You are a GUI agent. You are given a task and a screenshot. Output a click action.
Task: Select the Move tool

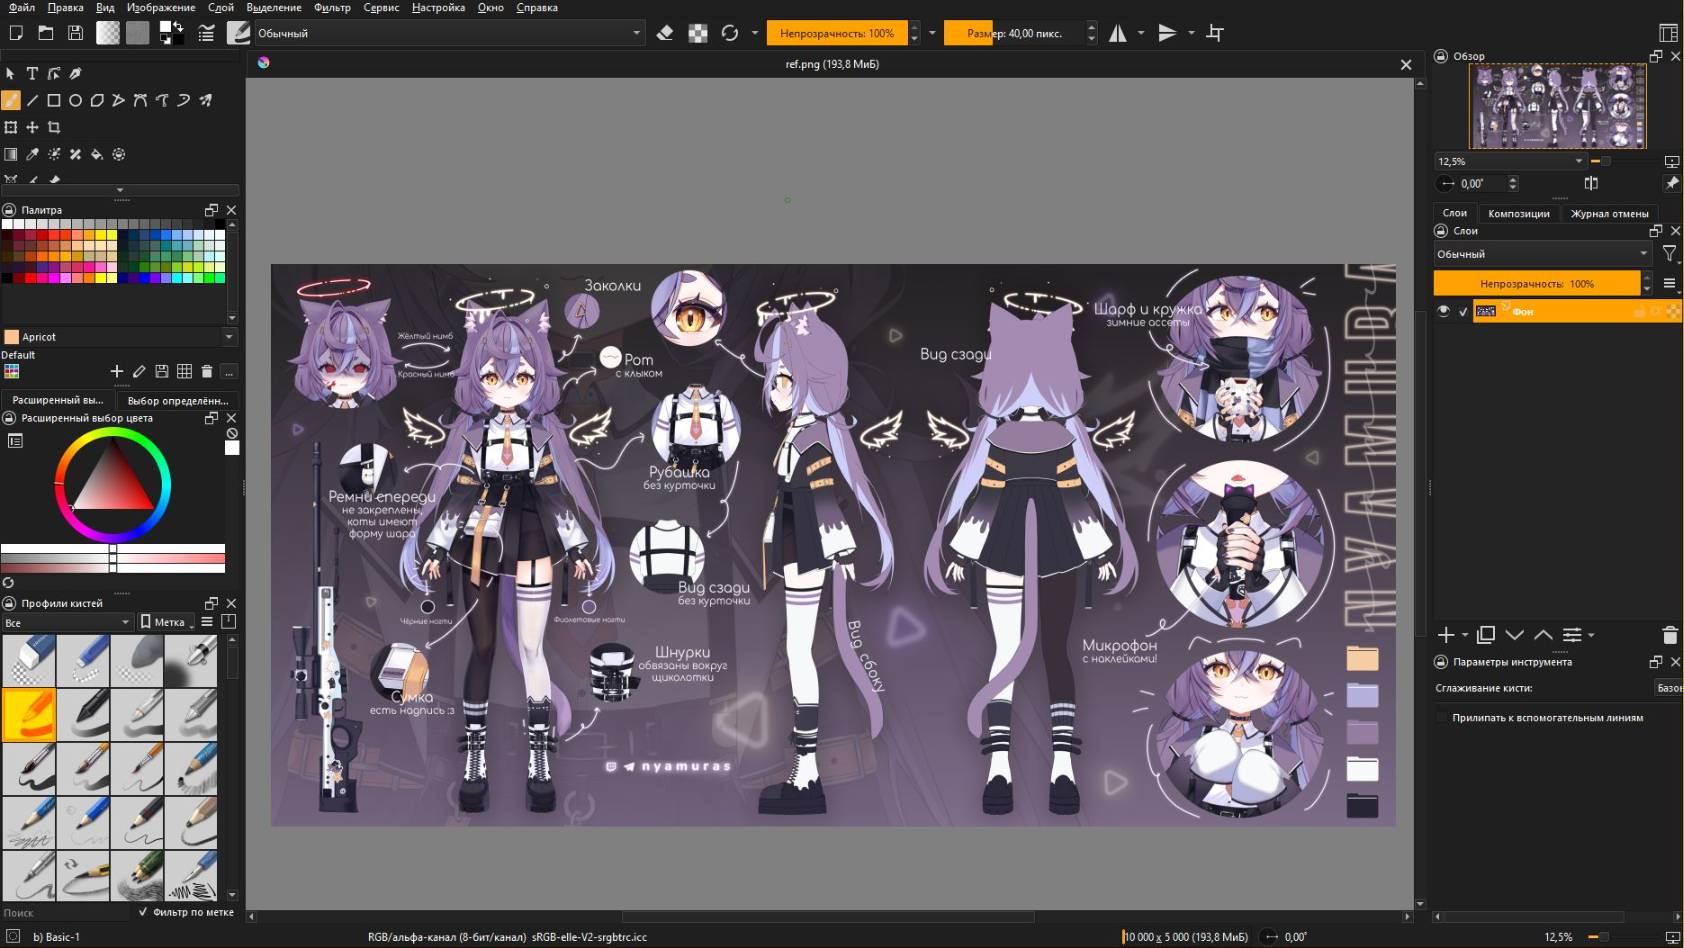click(x=32, y=127)
